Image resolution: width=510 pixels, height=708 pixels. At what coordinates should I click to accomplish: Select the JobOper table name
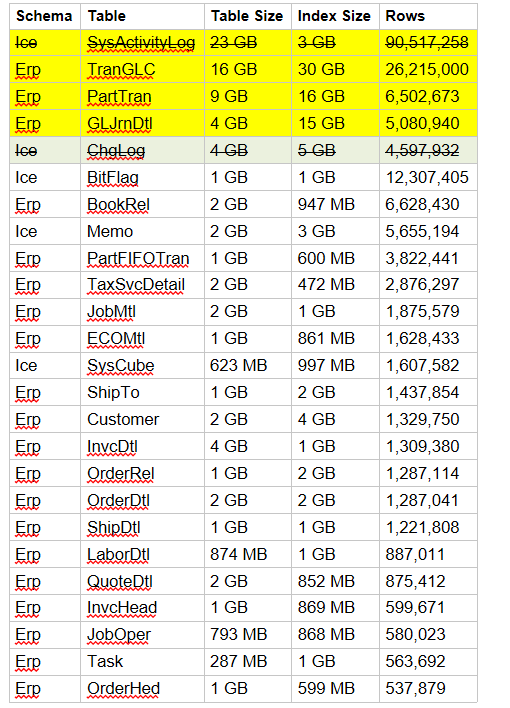119,635
